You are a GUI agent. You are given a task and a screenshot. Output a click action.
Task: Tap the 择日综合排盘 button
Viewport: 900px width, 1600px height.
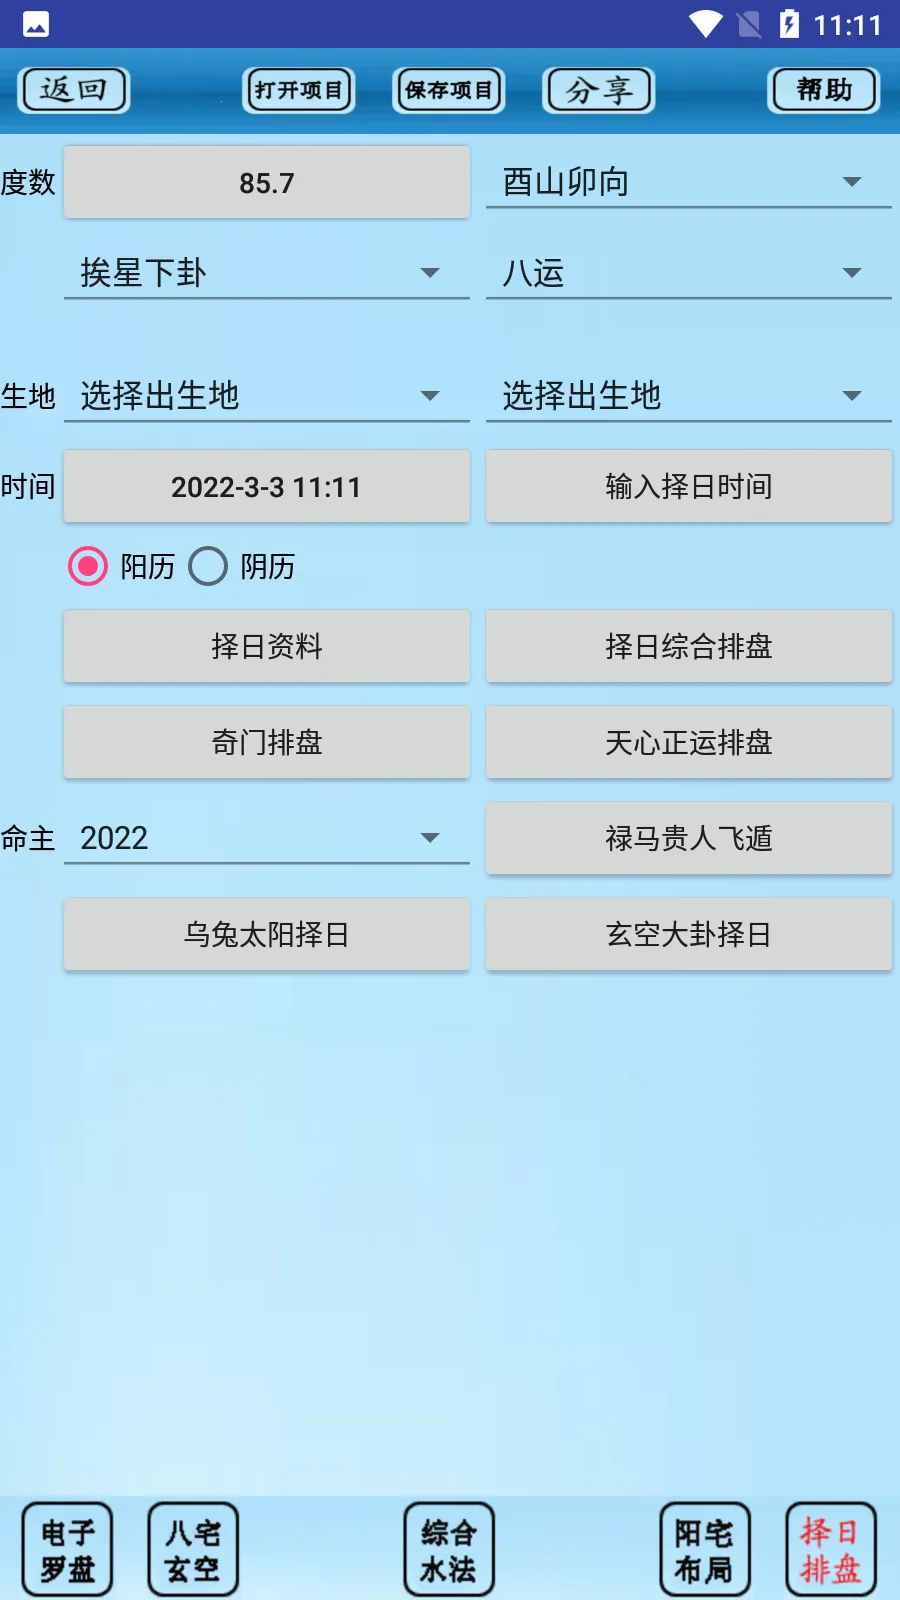coord(688,646)
